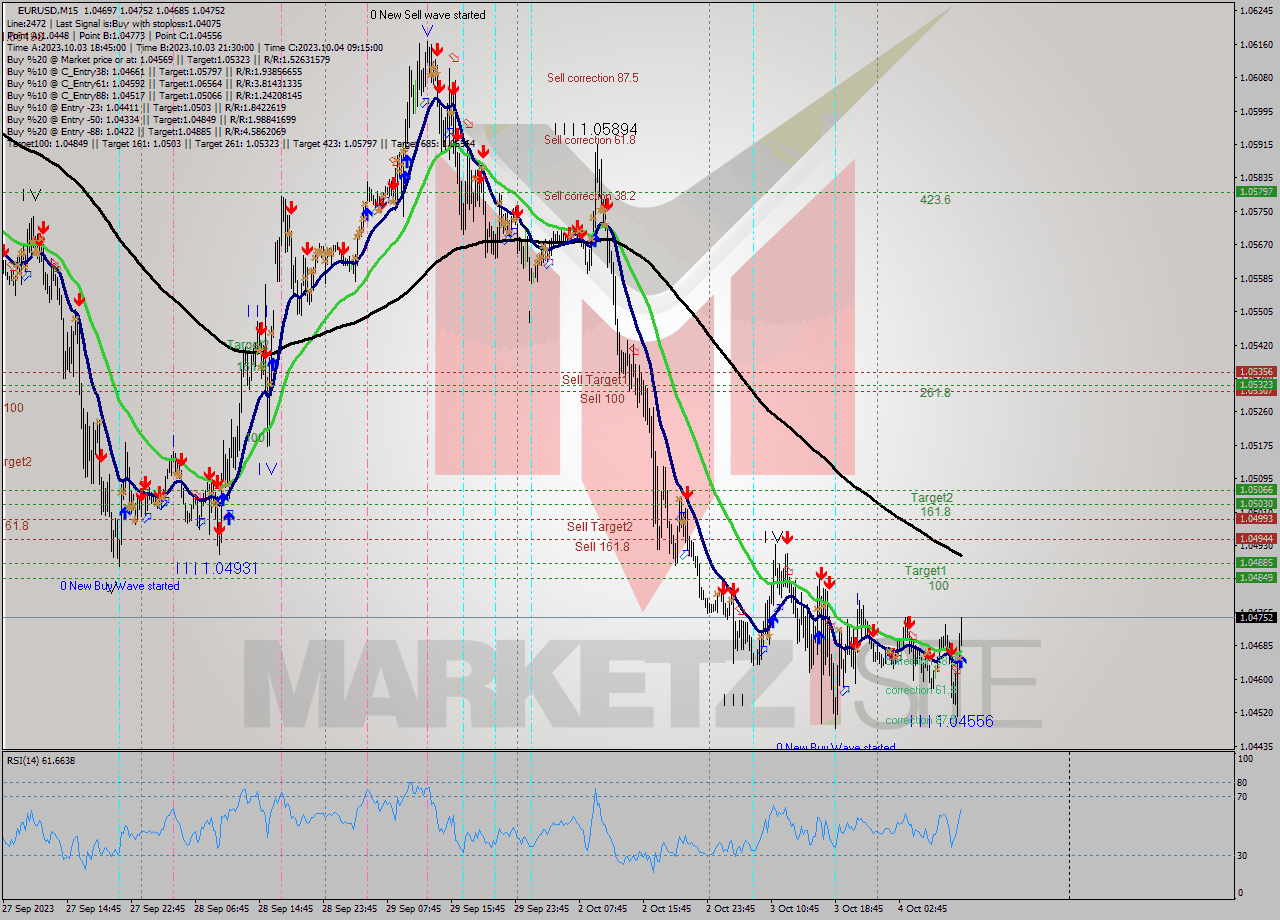
Task: Select the 'Sell correction 87.5' label
Action: click(x=592, y=77)
